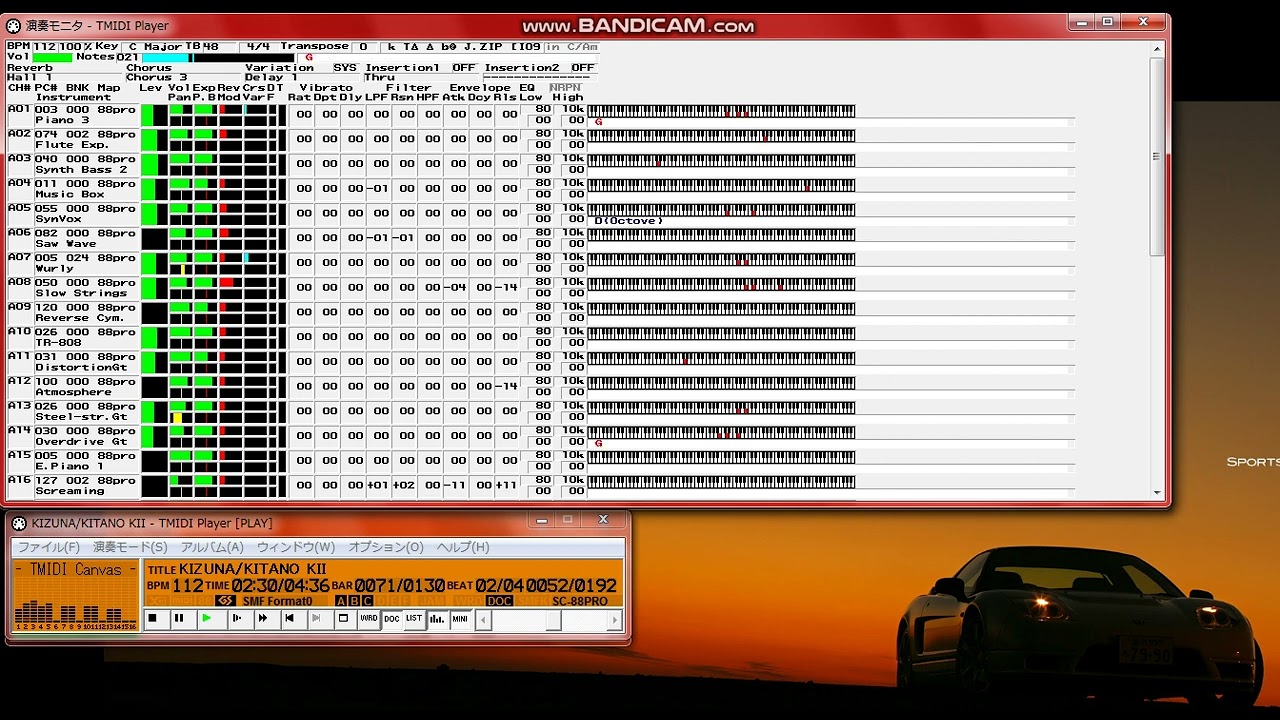Open the WRD viewer button
Image resolution: width=1280 pixels, height=720 pixels.
pos(369,619)
